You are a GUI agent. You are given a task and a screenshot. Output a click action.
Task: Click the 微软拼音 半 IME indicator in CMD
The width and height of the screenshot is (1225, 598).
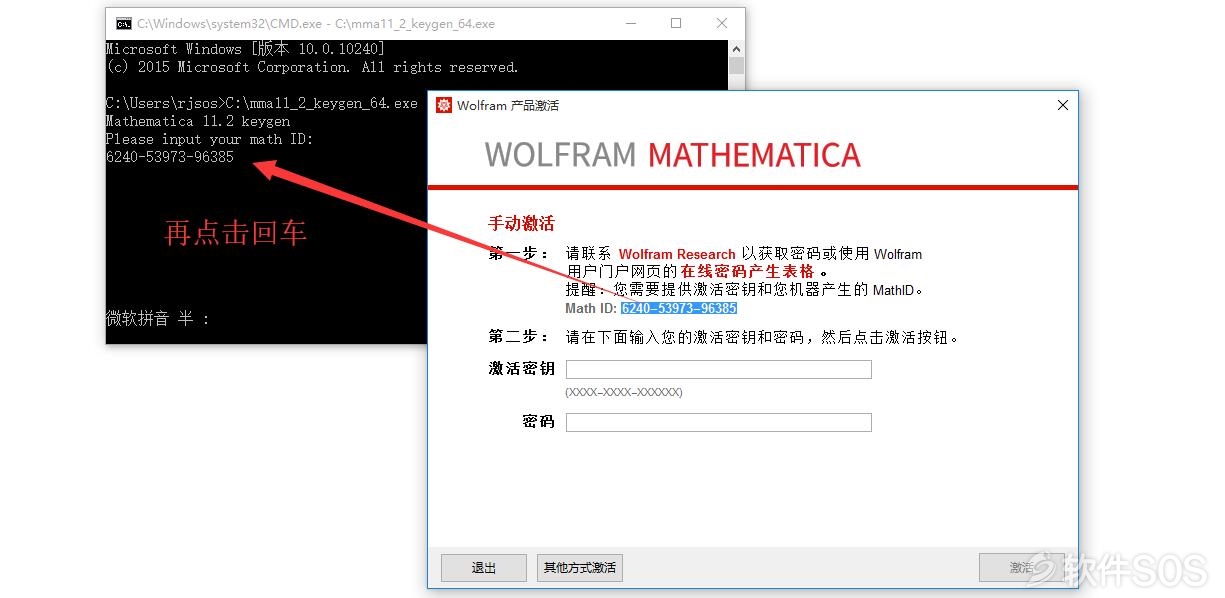158,318
